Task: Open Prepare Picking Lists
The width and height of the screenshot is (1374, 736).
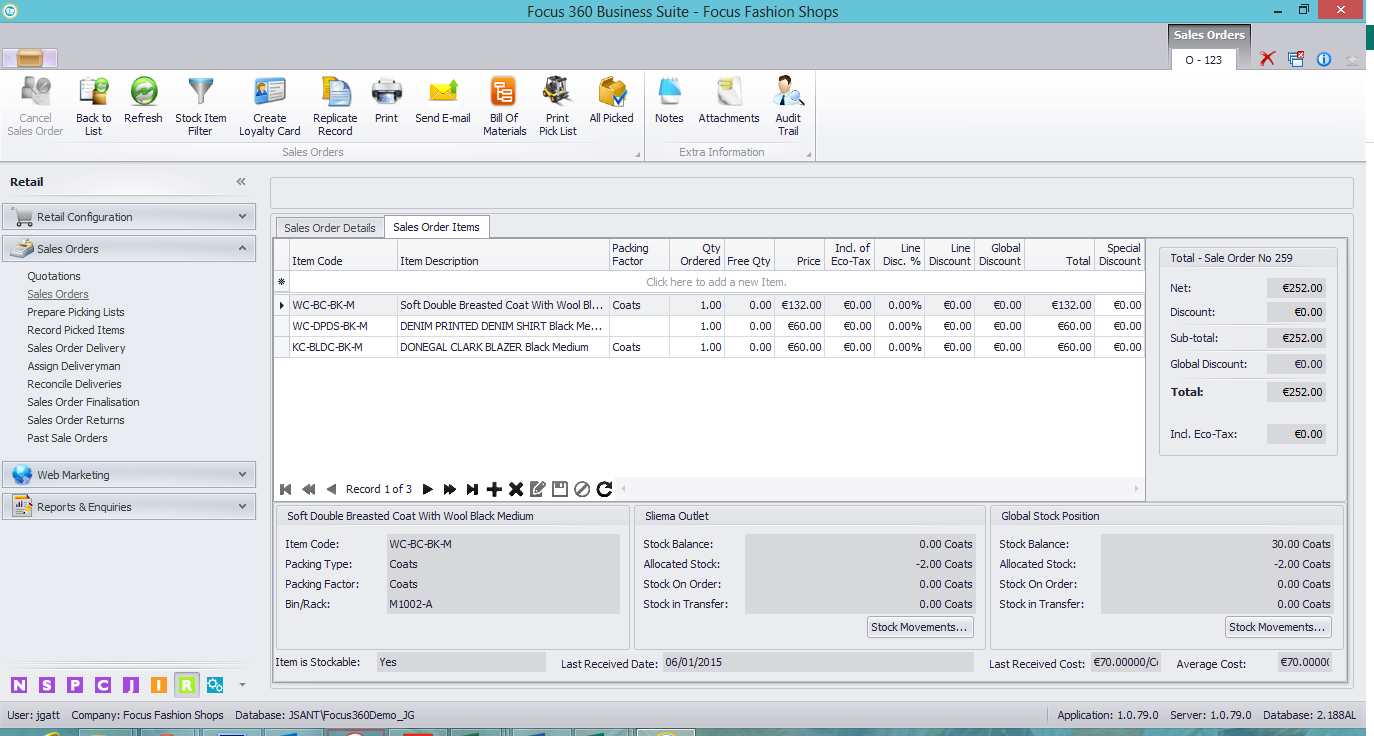Action: 76,312
